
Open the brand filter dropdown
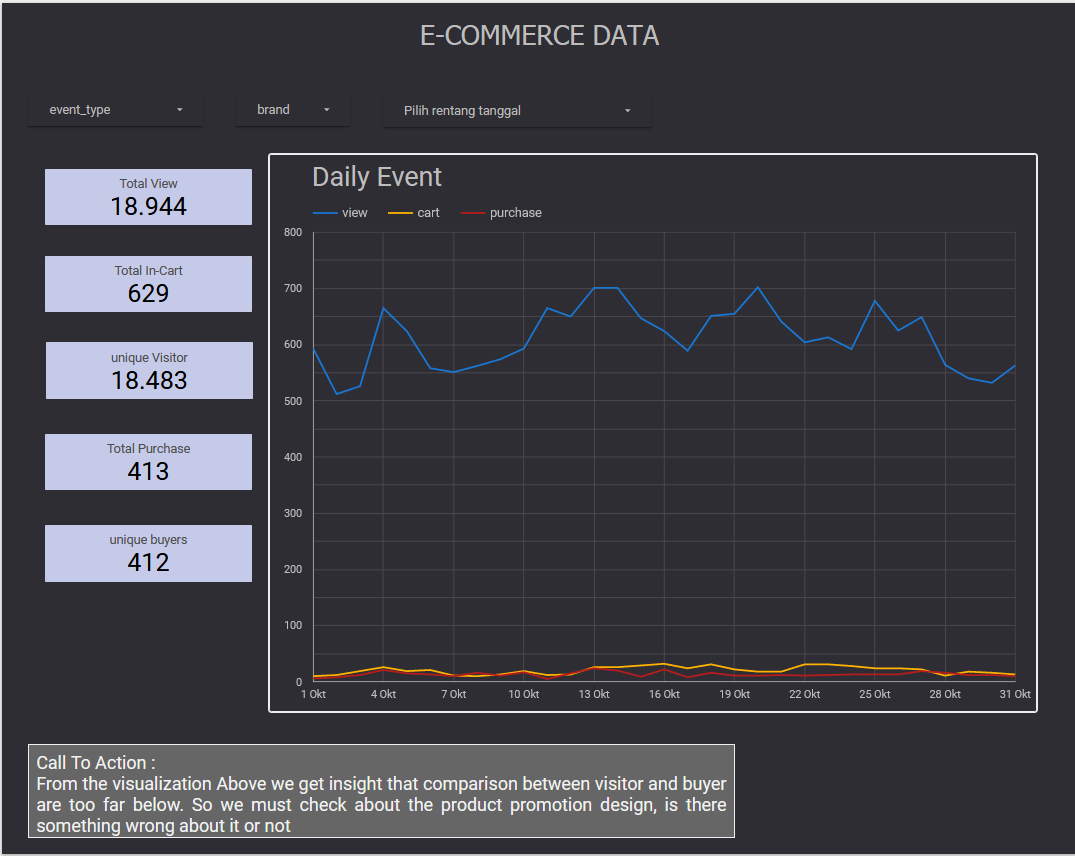[x=280, y=110]
